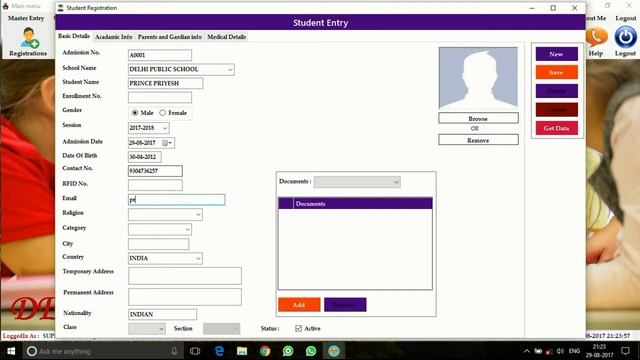The height and width of the screenshot is (360, 640).
Task: Open File Explorer from the taskbar
Action: [x=242, y=351]
